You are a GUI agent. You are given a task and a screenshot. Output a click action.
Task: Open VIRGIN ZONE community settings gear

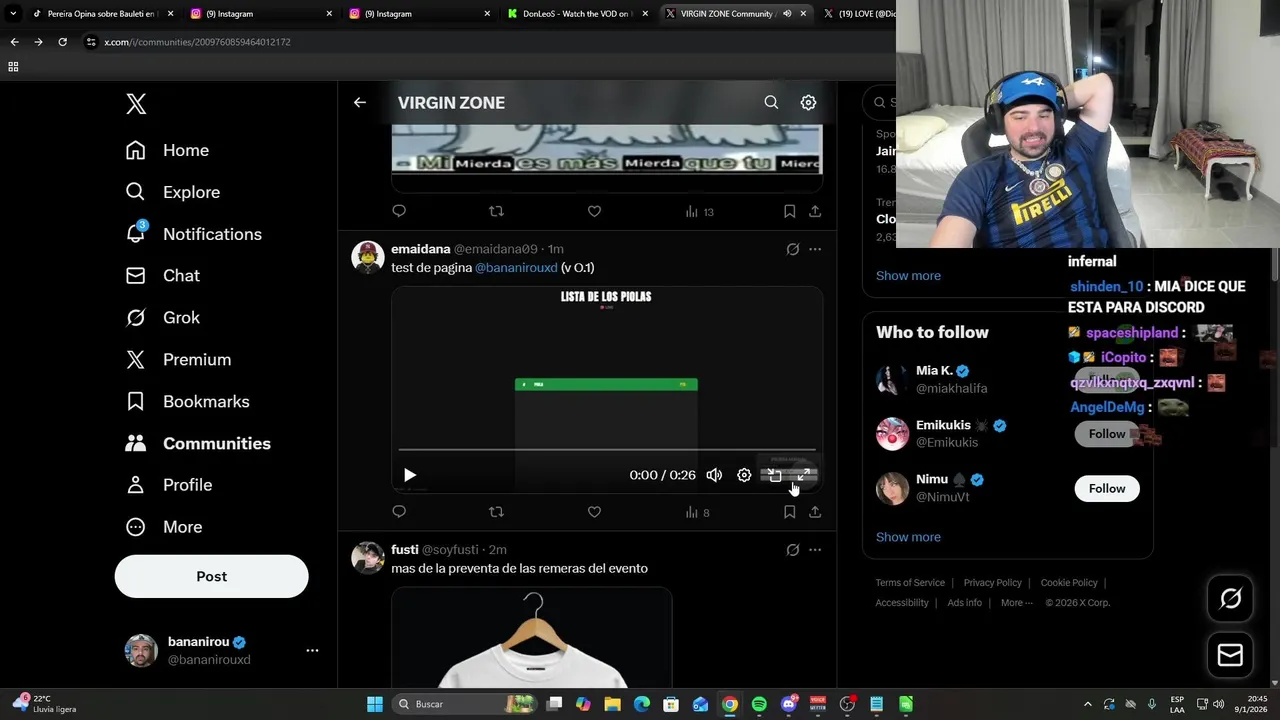[808, 102]
